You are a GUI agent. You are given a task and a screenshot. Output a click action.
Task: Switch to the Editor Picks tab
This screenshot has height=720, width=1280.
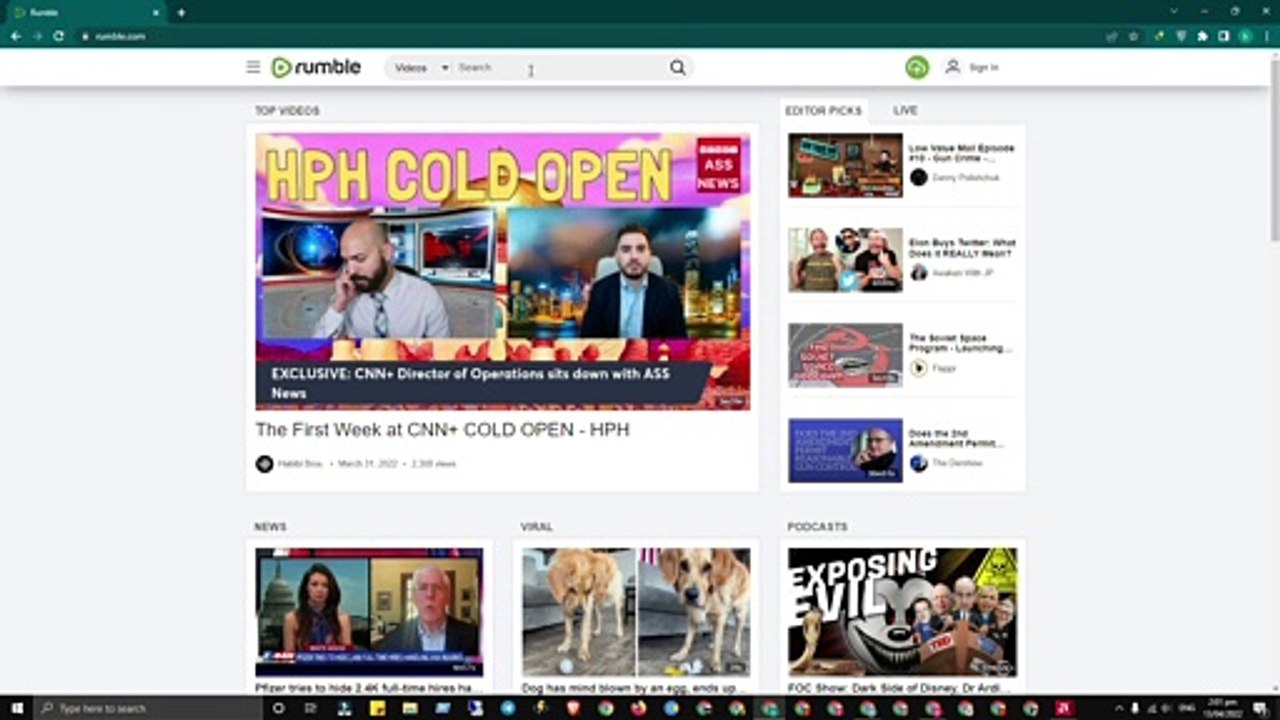click(x=823, y=110)
